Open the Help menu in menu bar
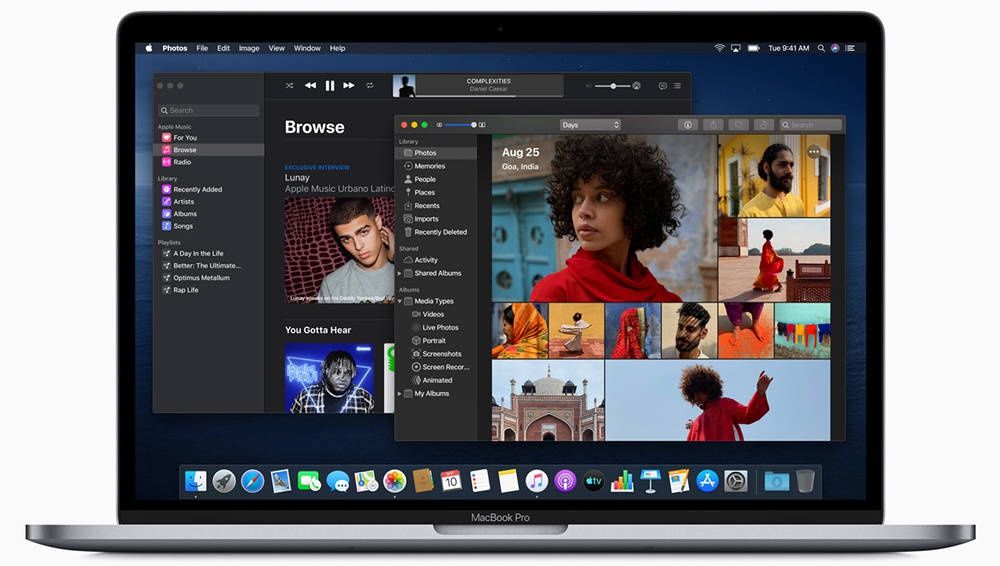The width and height of the screenshot is (1000, 566). pos(337,48)
